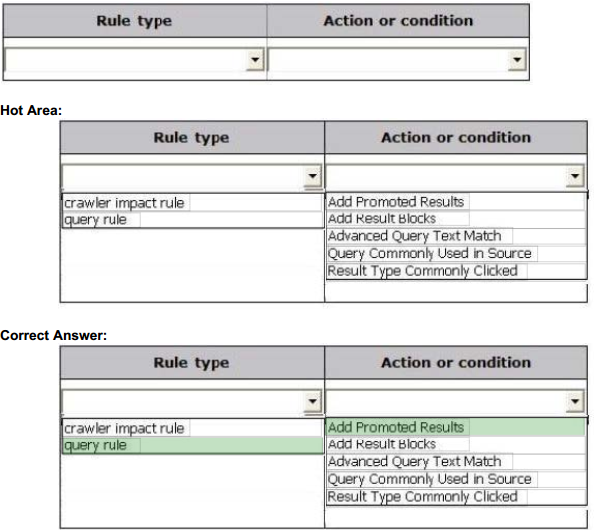Select 'query rule' in Hot Area list
The image size is (594, 530).
coord(192,220)
